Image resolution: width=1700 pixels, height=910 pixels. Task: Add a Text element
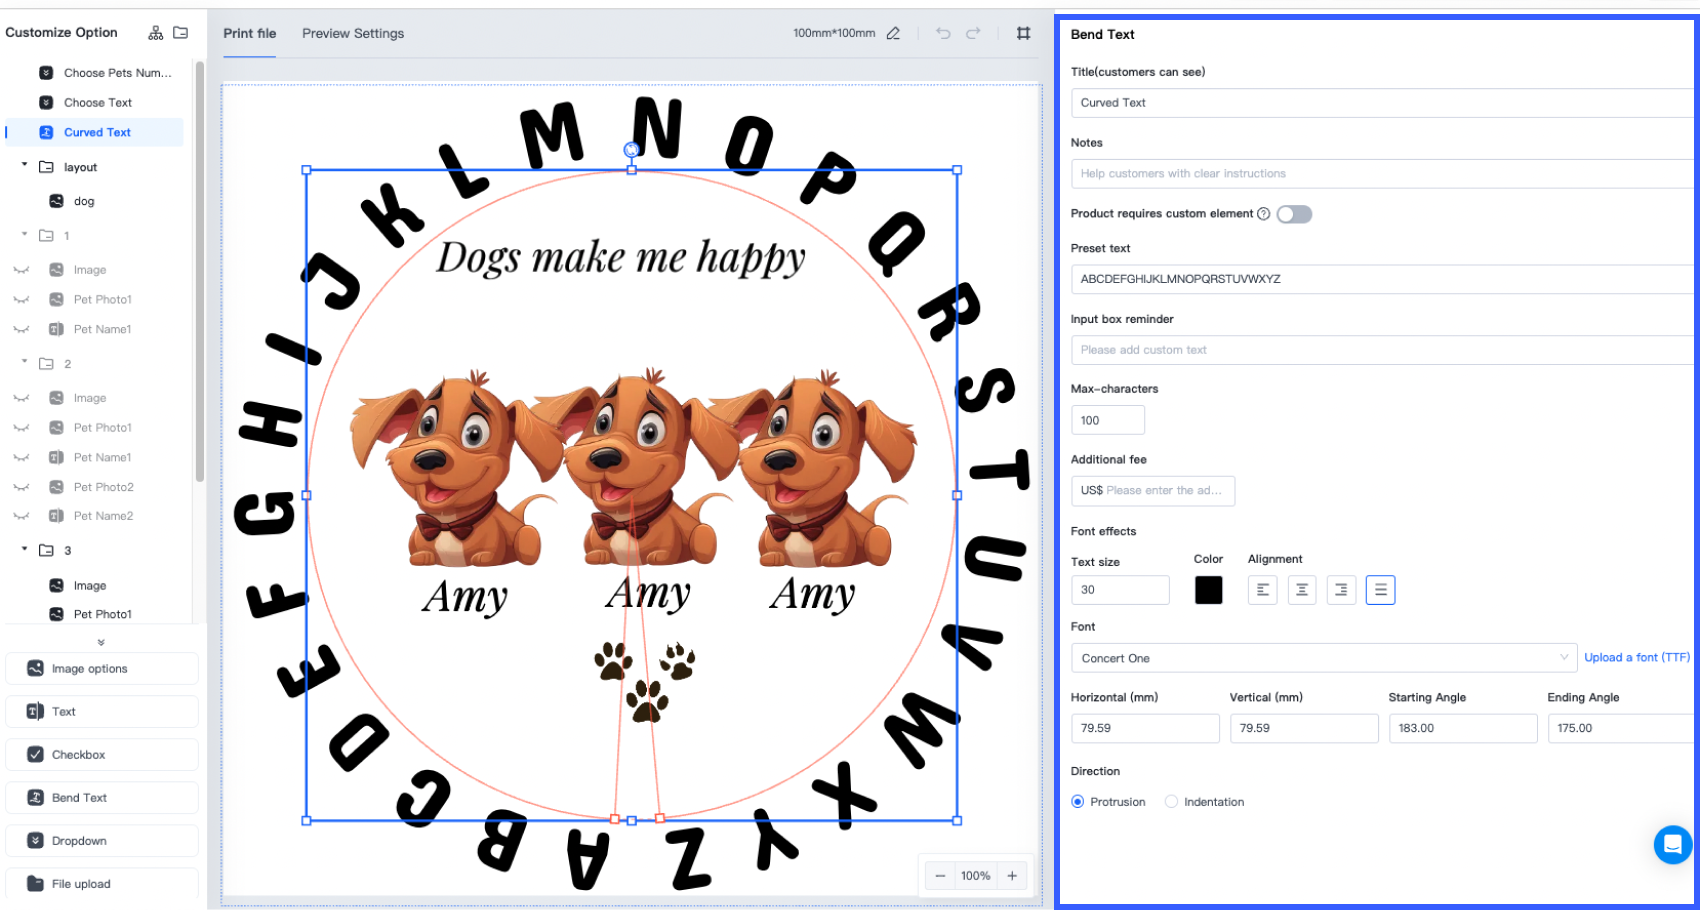click(x=102, y=712)
